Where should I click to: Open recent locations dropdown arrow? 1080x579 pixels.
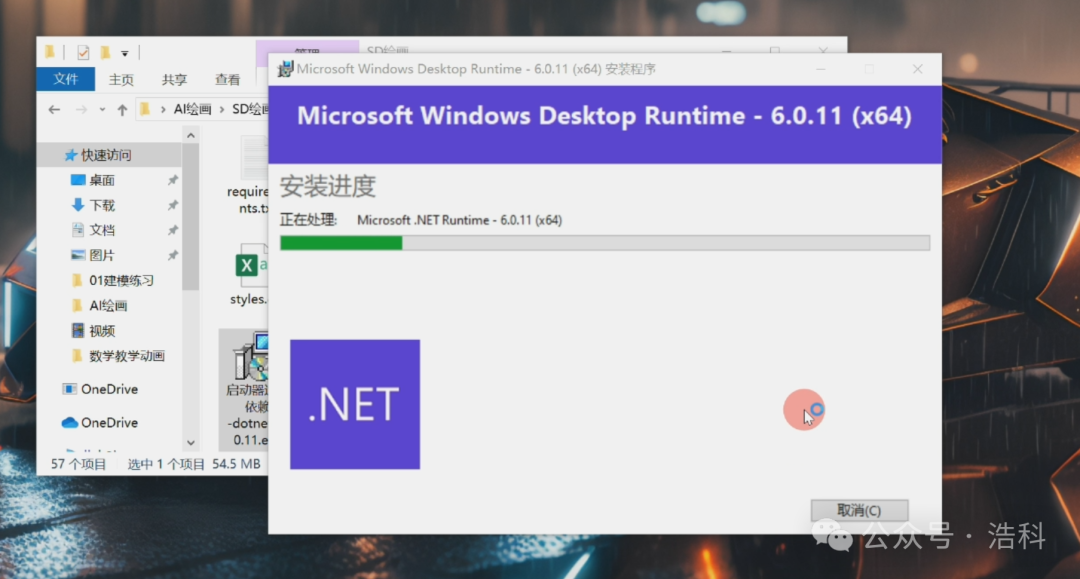102,109
